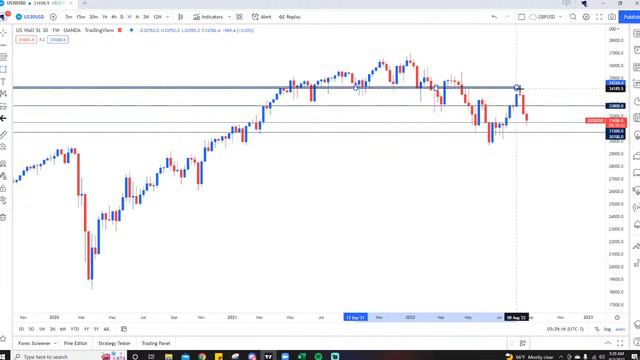Screen dimensions: 640x360
Task: Click the back arrow tool in left toolbar
Action: 3,118
